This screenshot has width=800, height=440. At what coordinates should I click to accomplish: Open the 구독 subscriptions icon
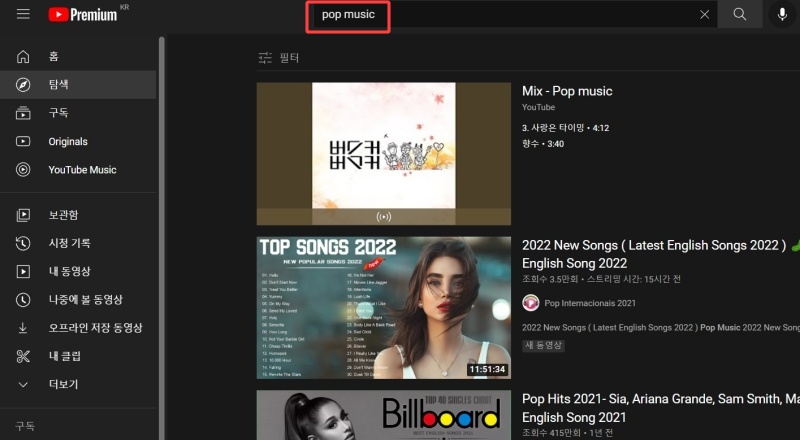click(x=23, y=113)
